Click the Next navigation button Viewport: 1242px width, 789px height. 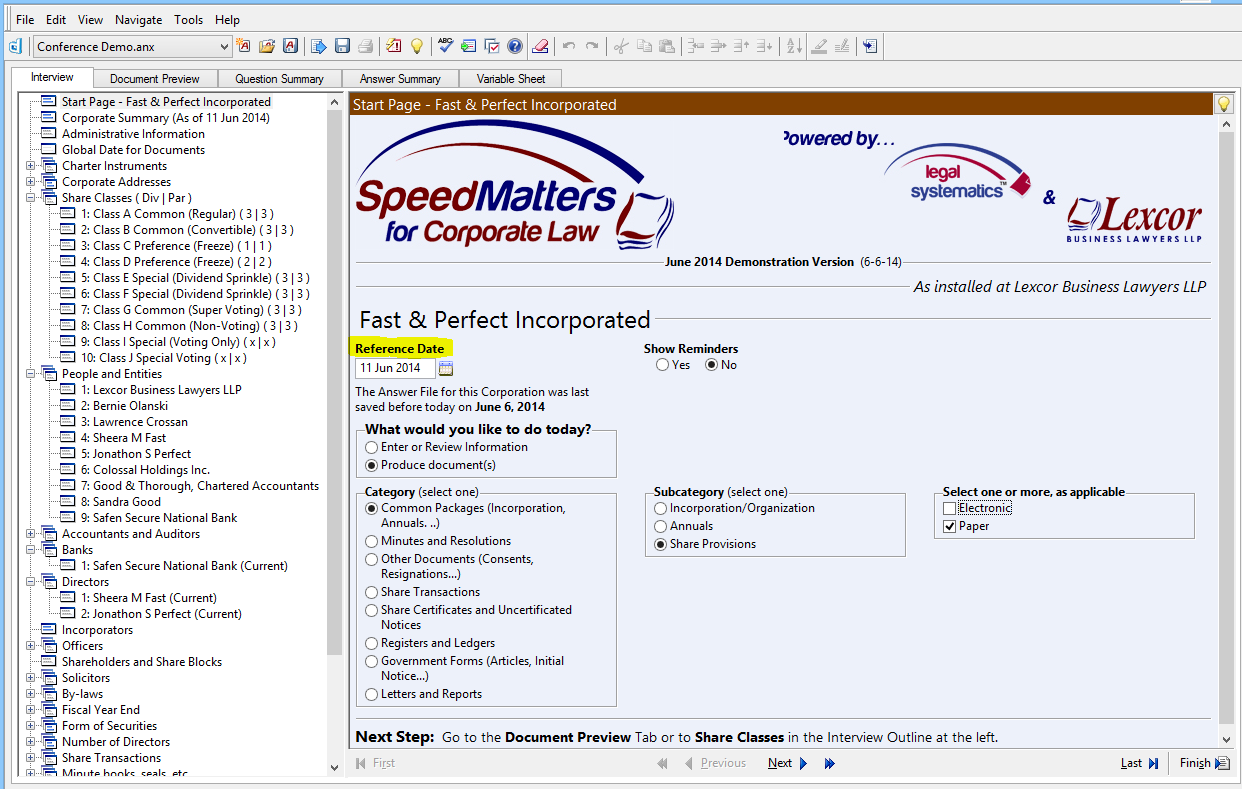coord(788,763)
